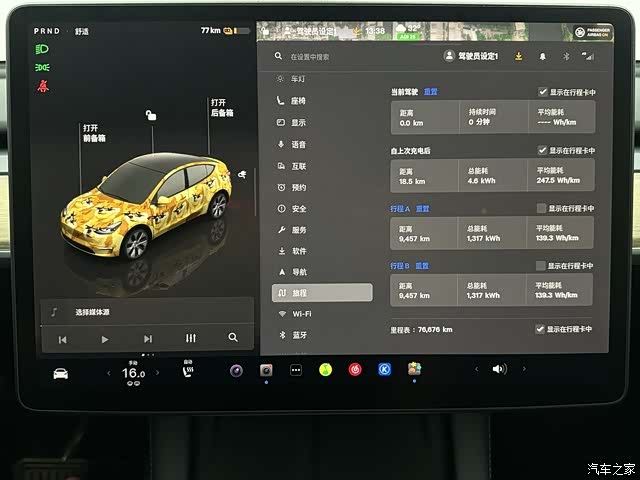Open car controls from bottom bar car icon
Viewport: 640px width, 480px height.
point(61,373)
